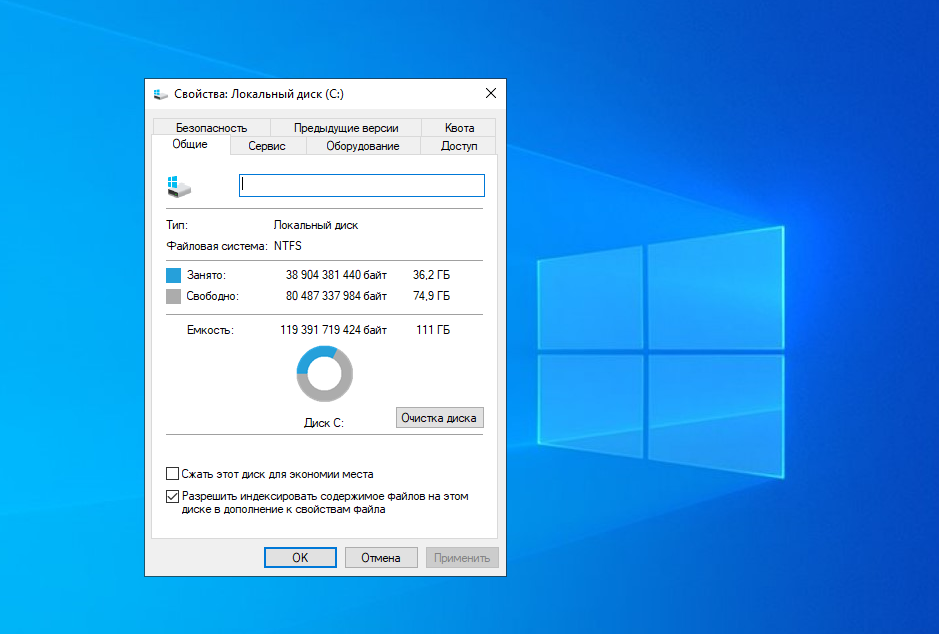
Task: Confirm with the OK button
Action: pos(300,557)
